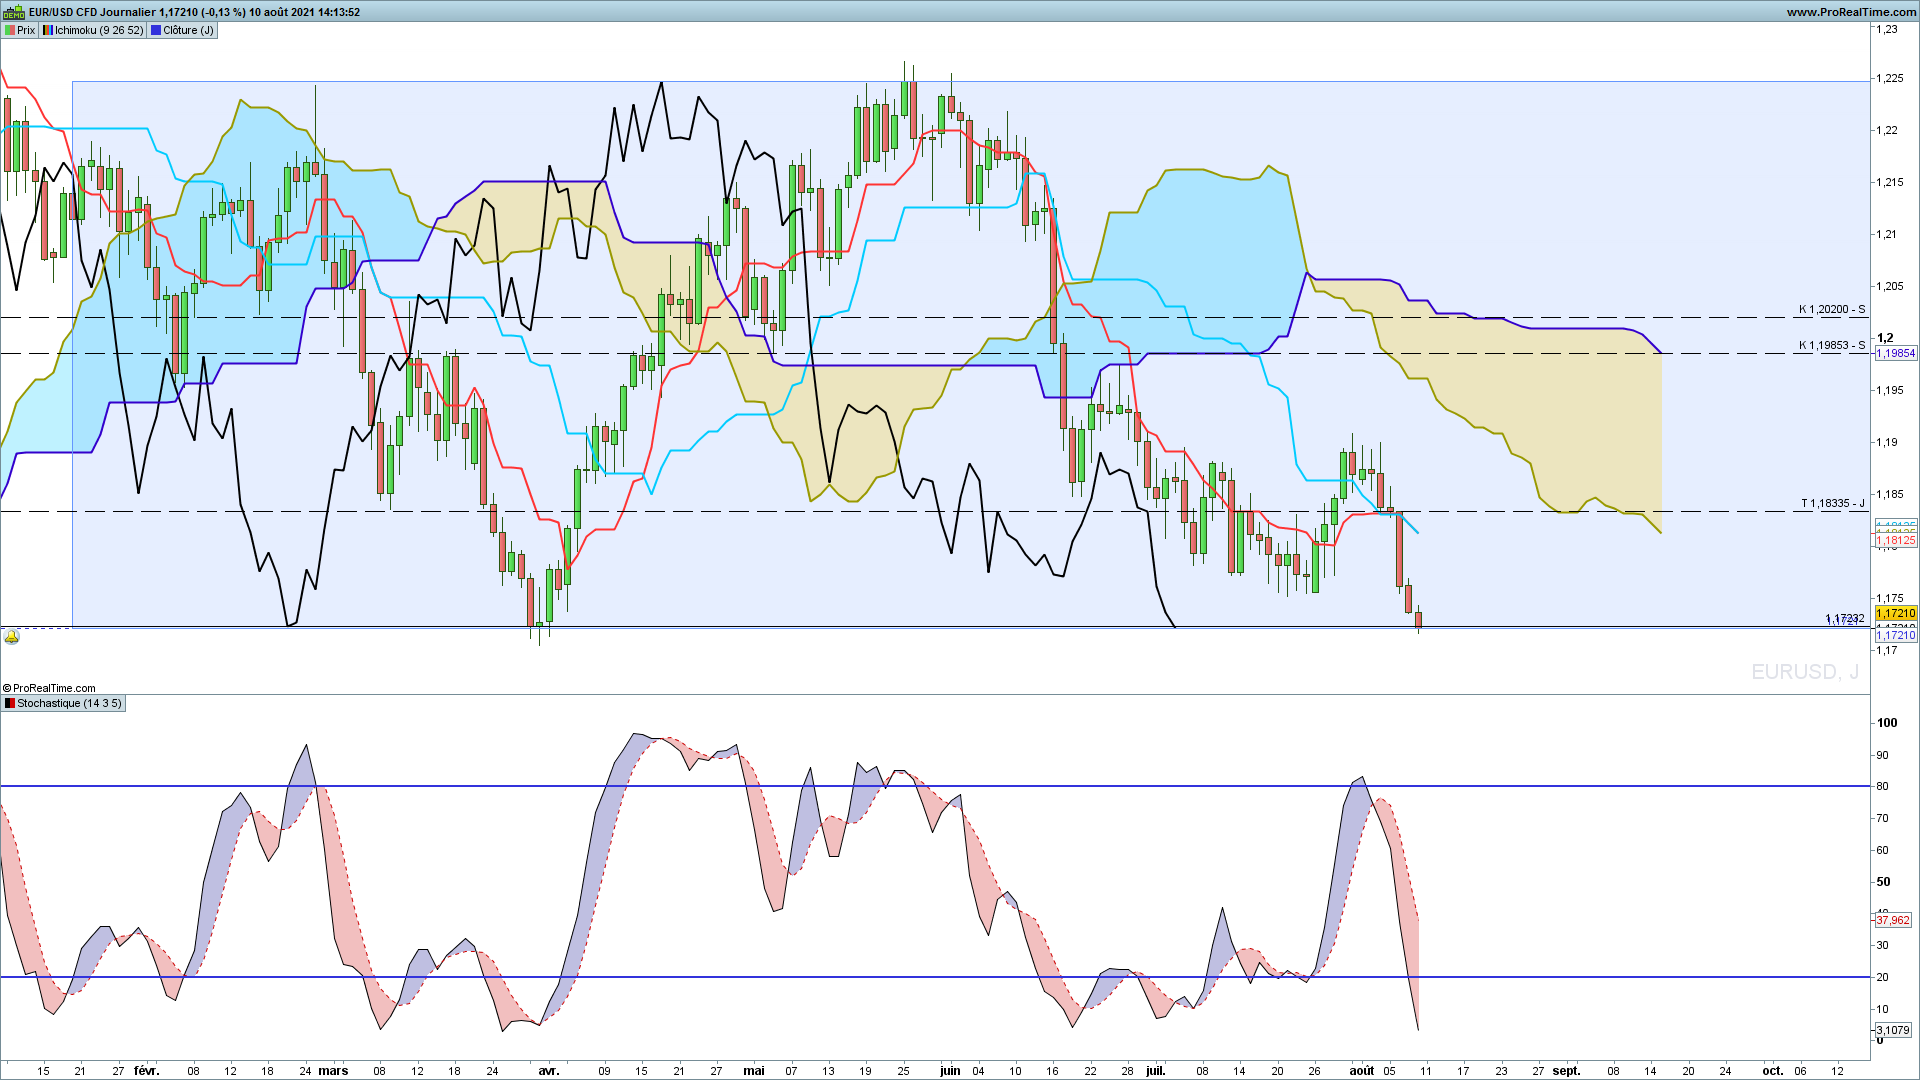Click the 3,1079 stochastic value tag
The image size is (1920, 1080).
pos(1892,1030)
